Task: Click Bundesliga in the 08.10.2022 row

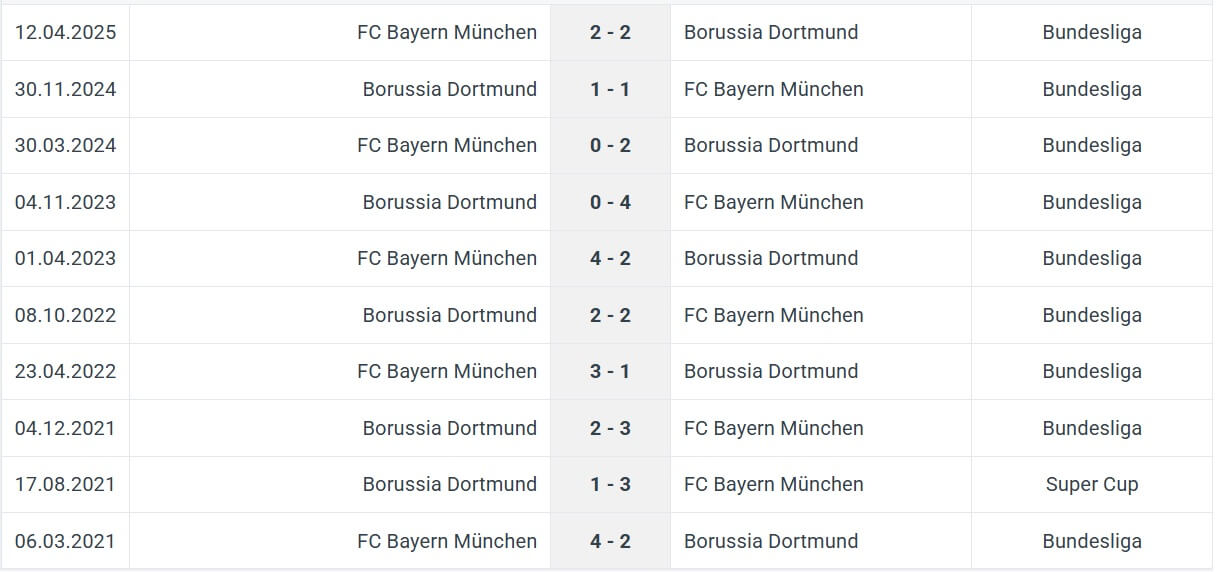Action: pyautogui.click(x=1092, y=315)
